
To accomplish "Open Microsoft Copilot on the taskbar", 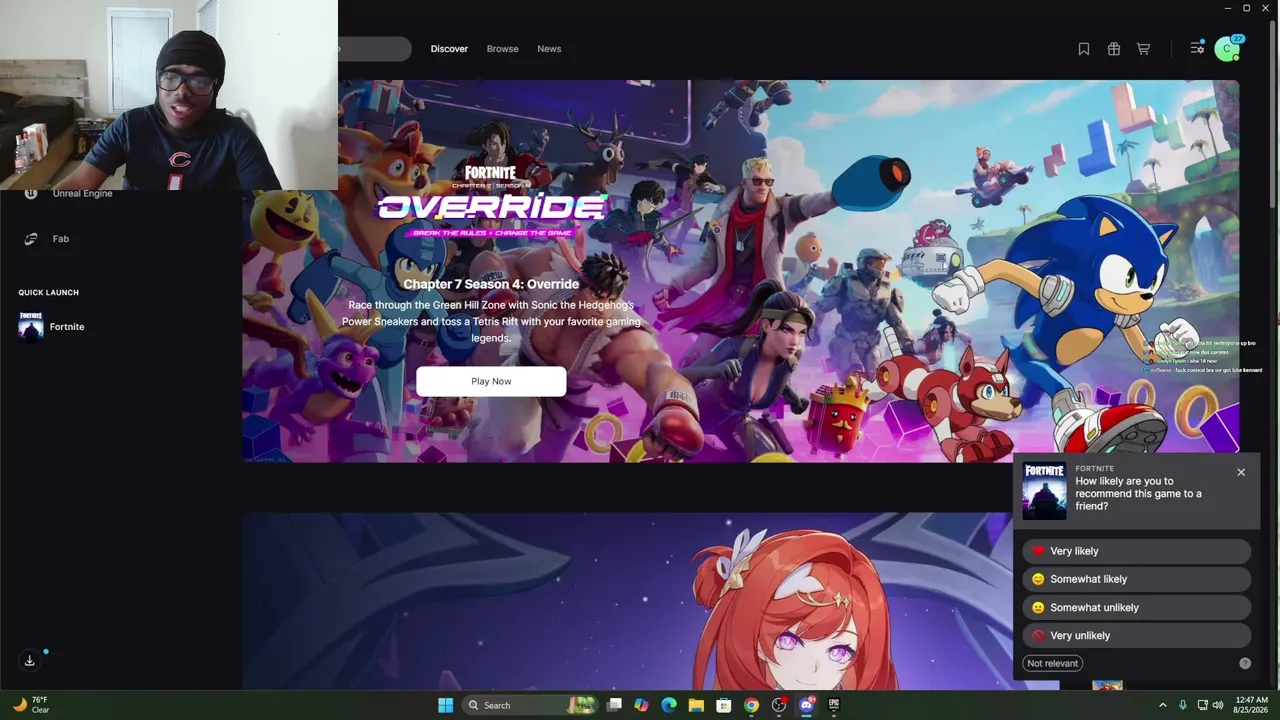I will pyautogui.click(x=642, y=705).
